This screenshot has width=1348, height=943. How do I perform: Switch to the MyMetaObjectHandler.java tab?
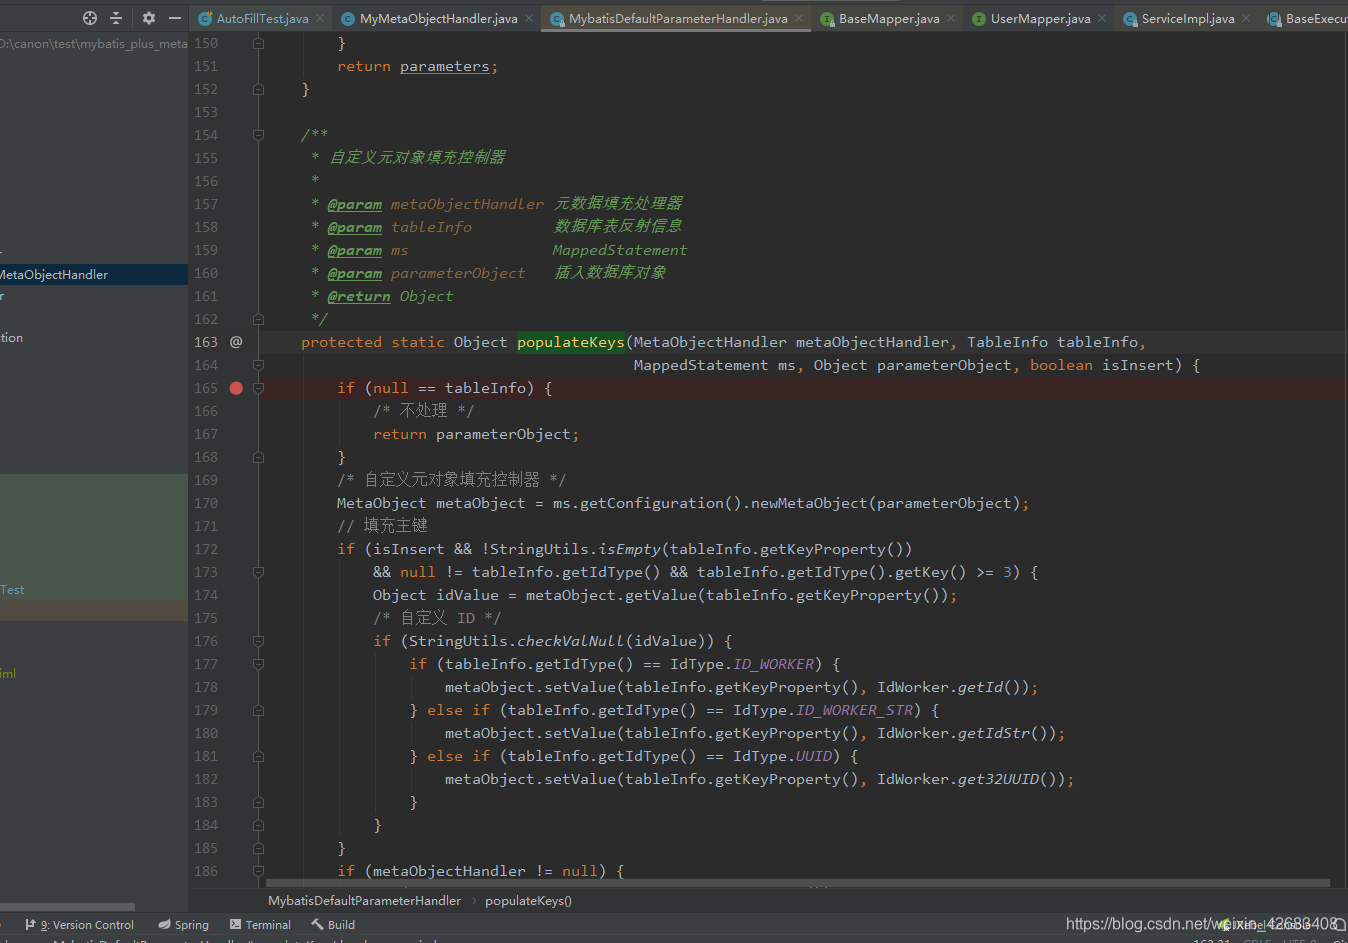[438, 18]
